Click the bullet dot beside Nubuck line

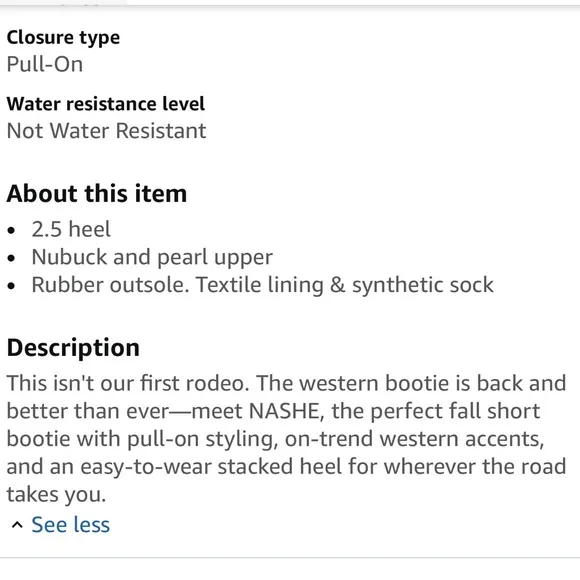pyautogui.click(x=11, y=258)
